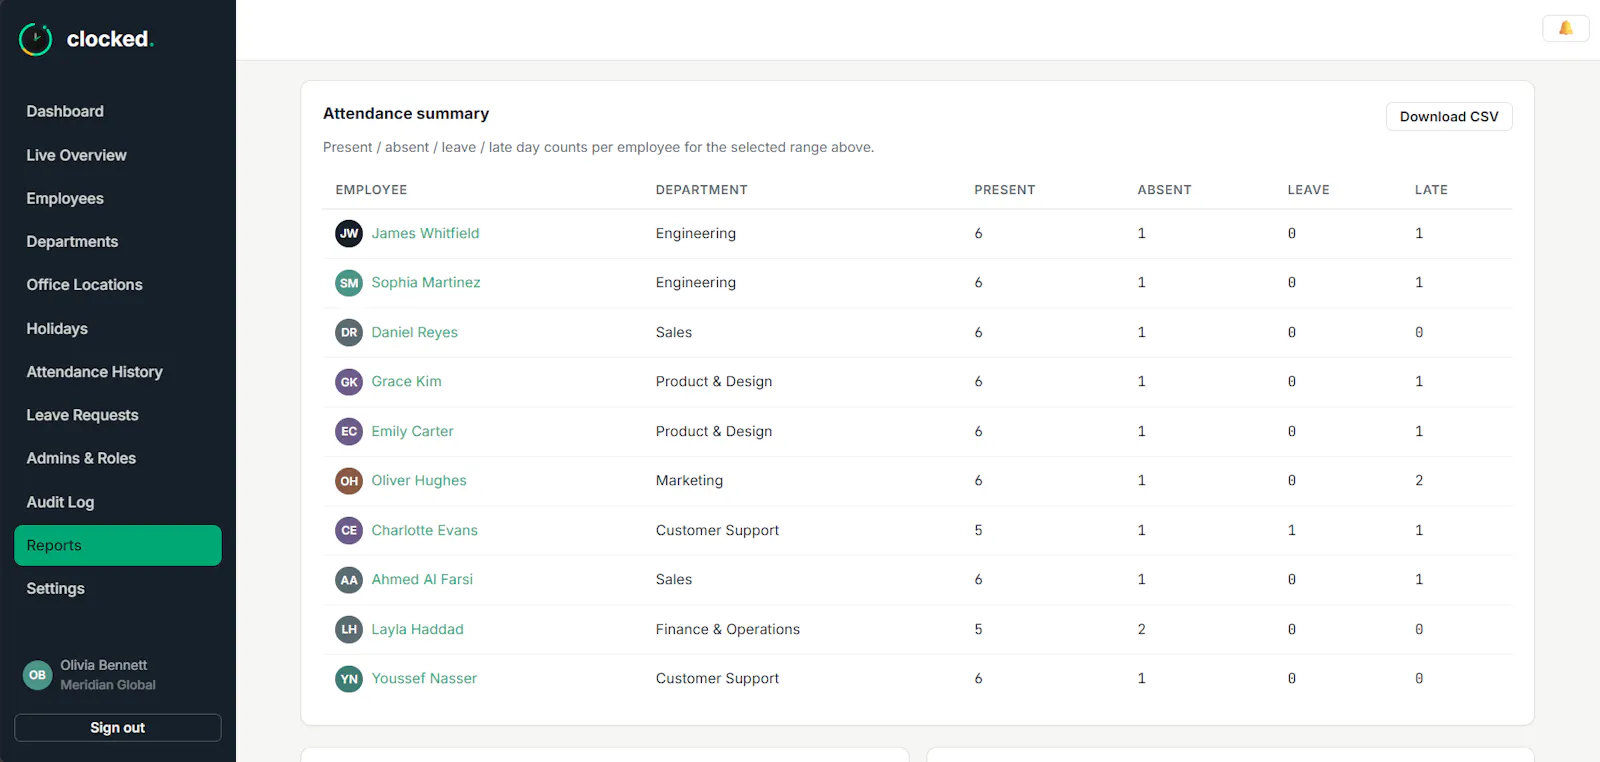Click Youssef Nasser's YN avatar

point(349,679)
